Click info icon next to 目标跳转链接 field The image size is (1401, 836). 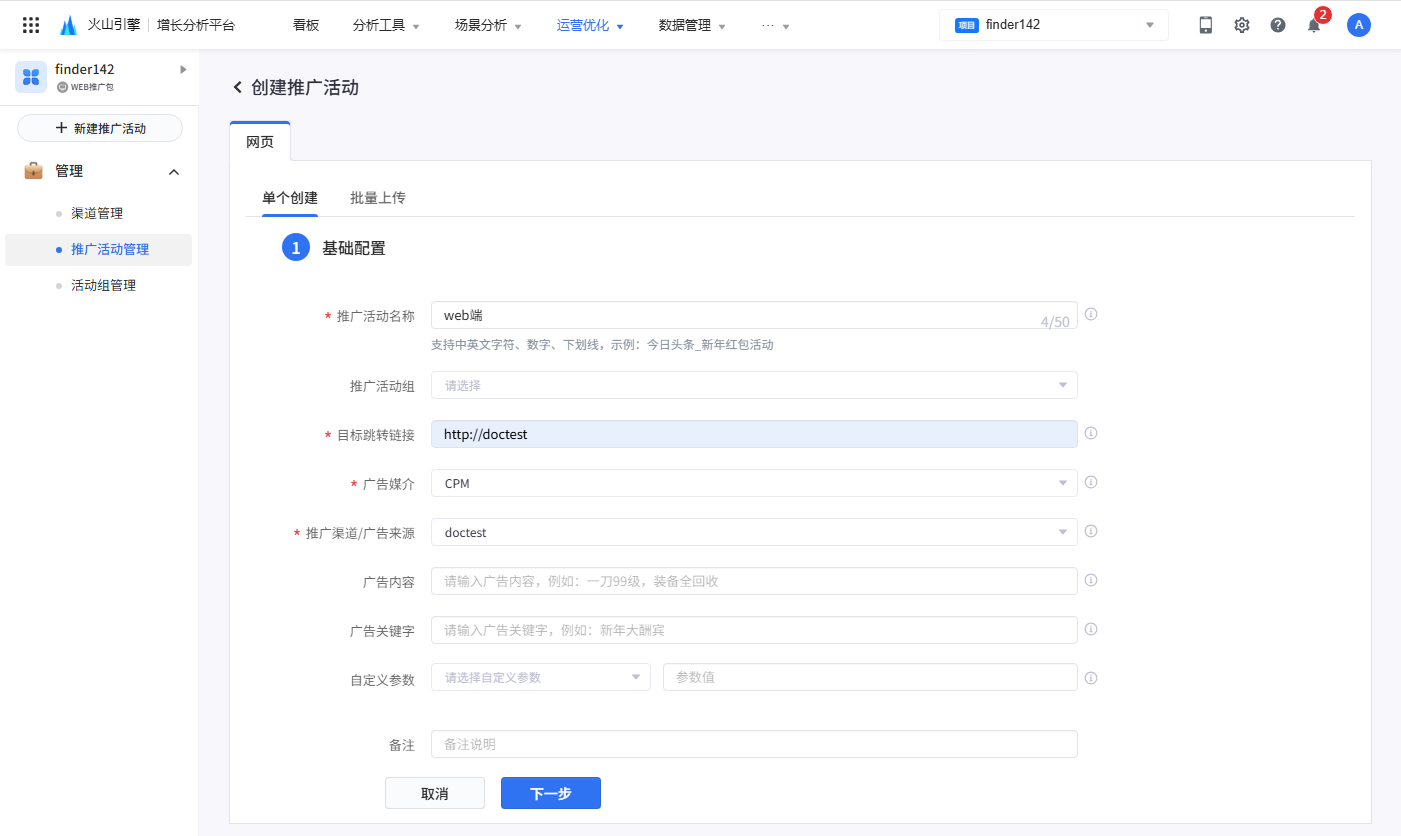1091,433
